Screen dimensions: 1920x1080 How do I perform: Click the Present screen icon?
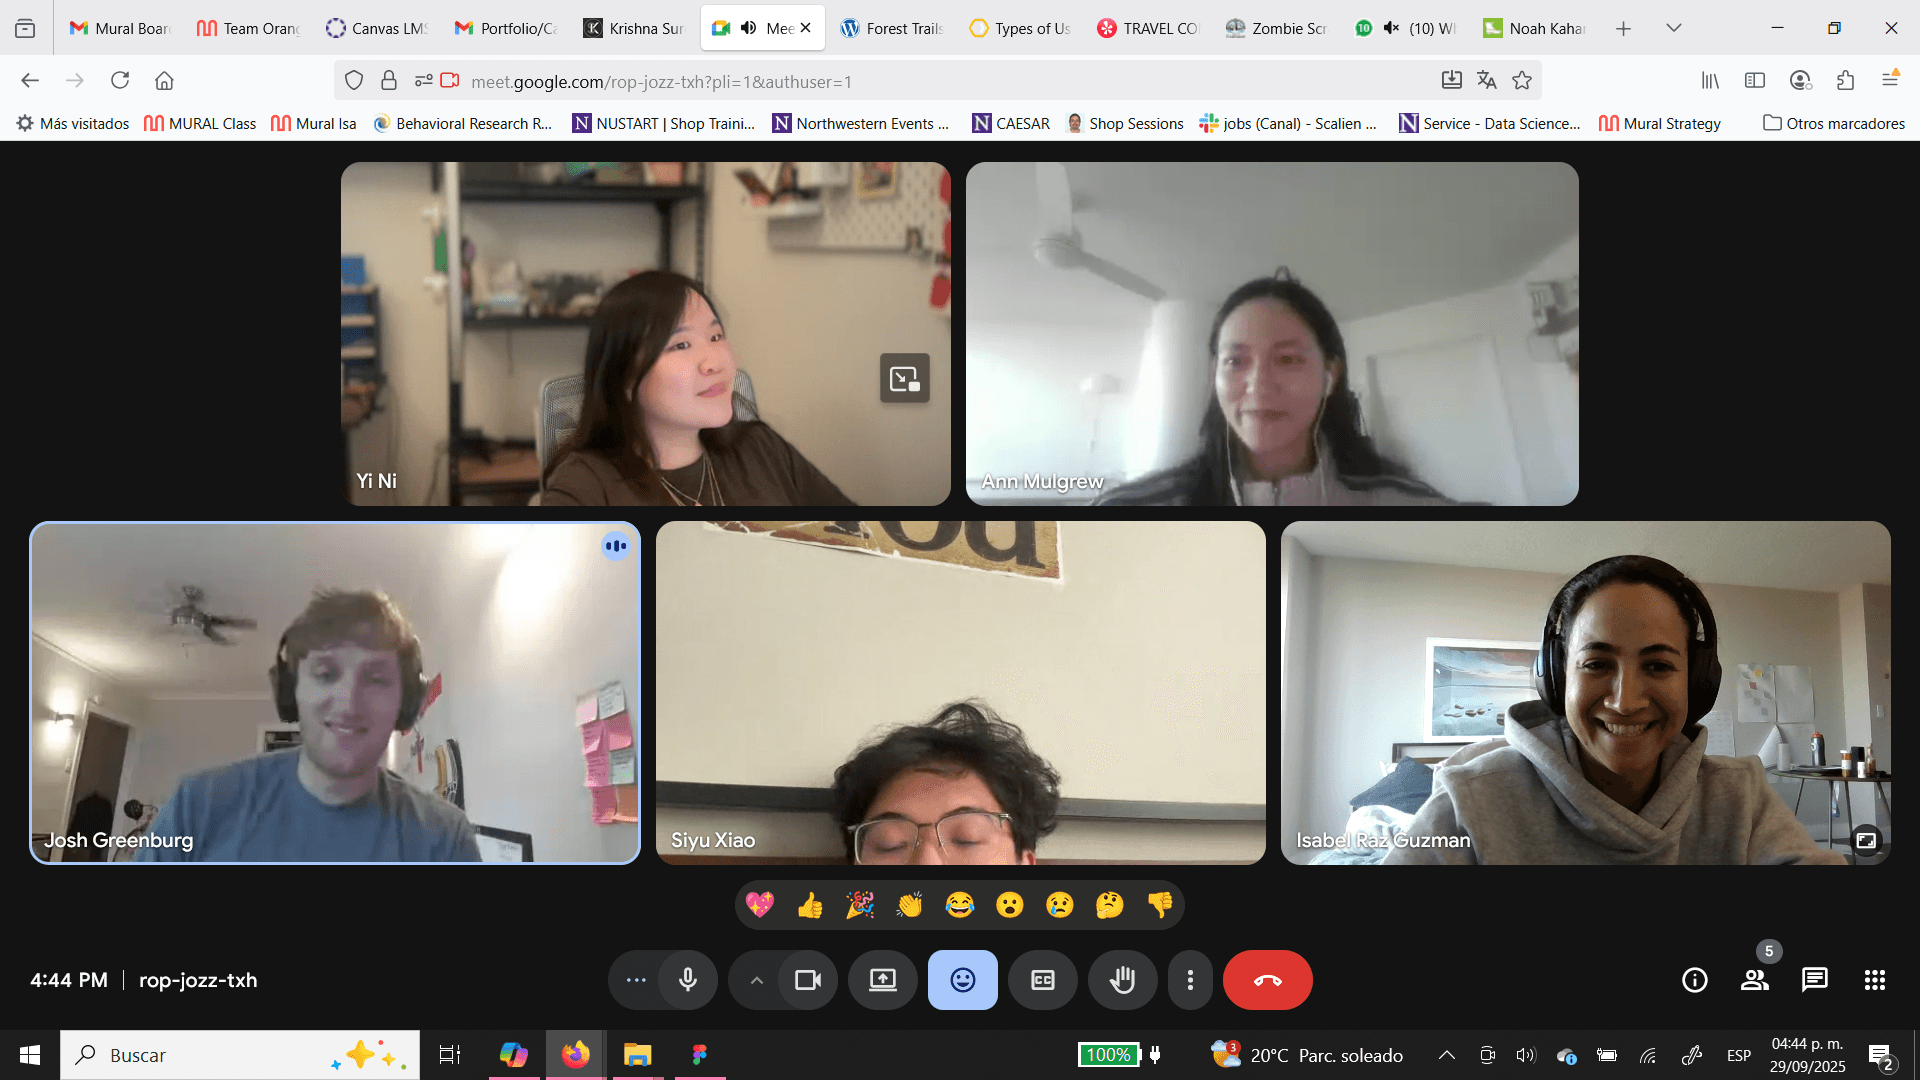[882, 980]
